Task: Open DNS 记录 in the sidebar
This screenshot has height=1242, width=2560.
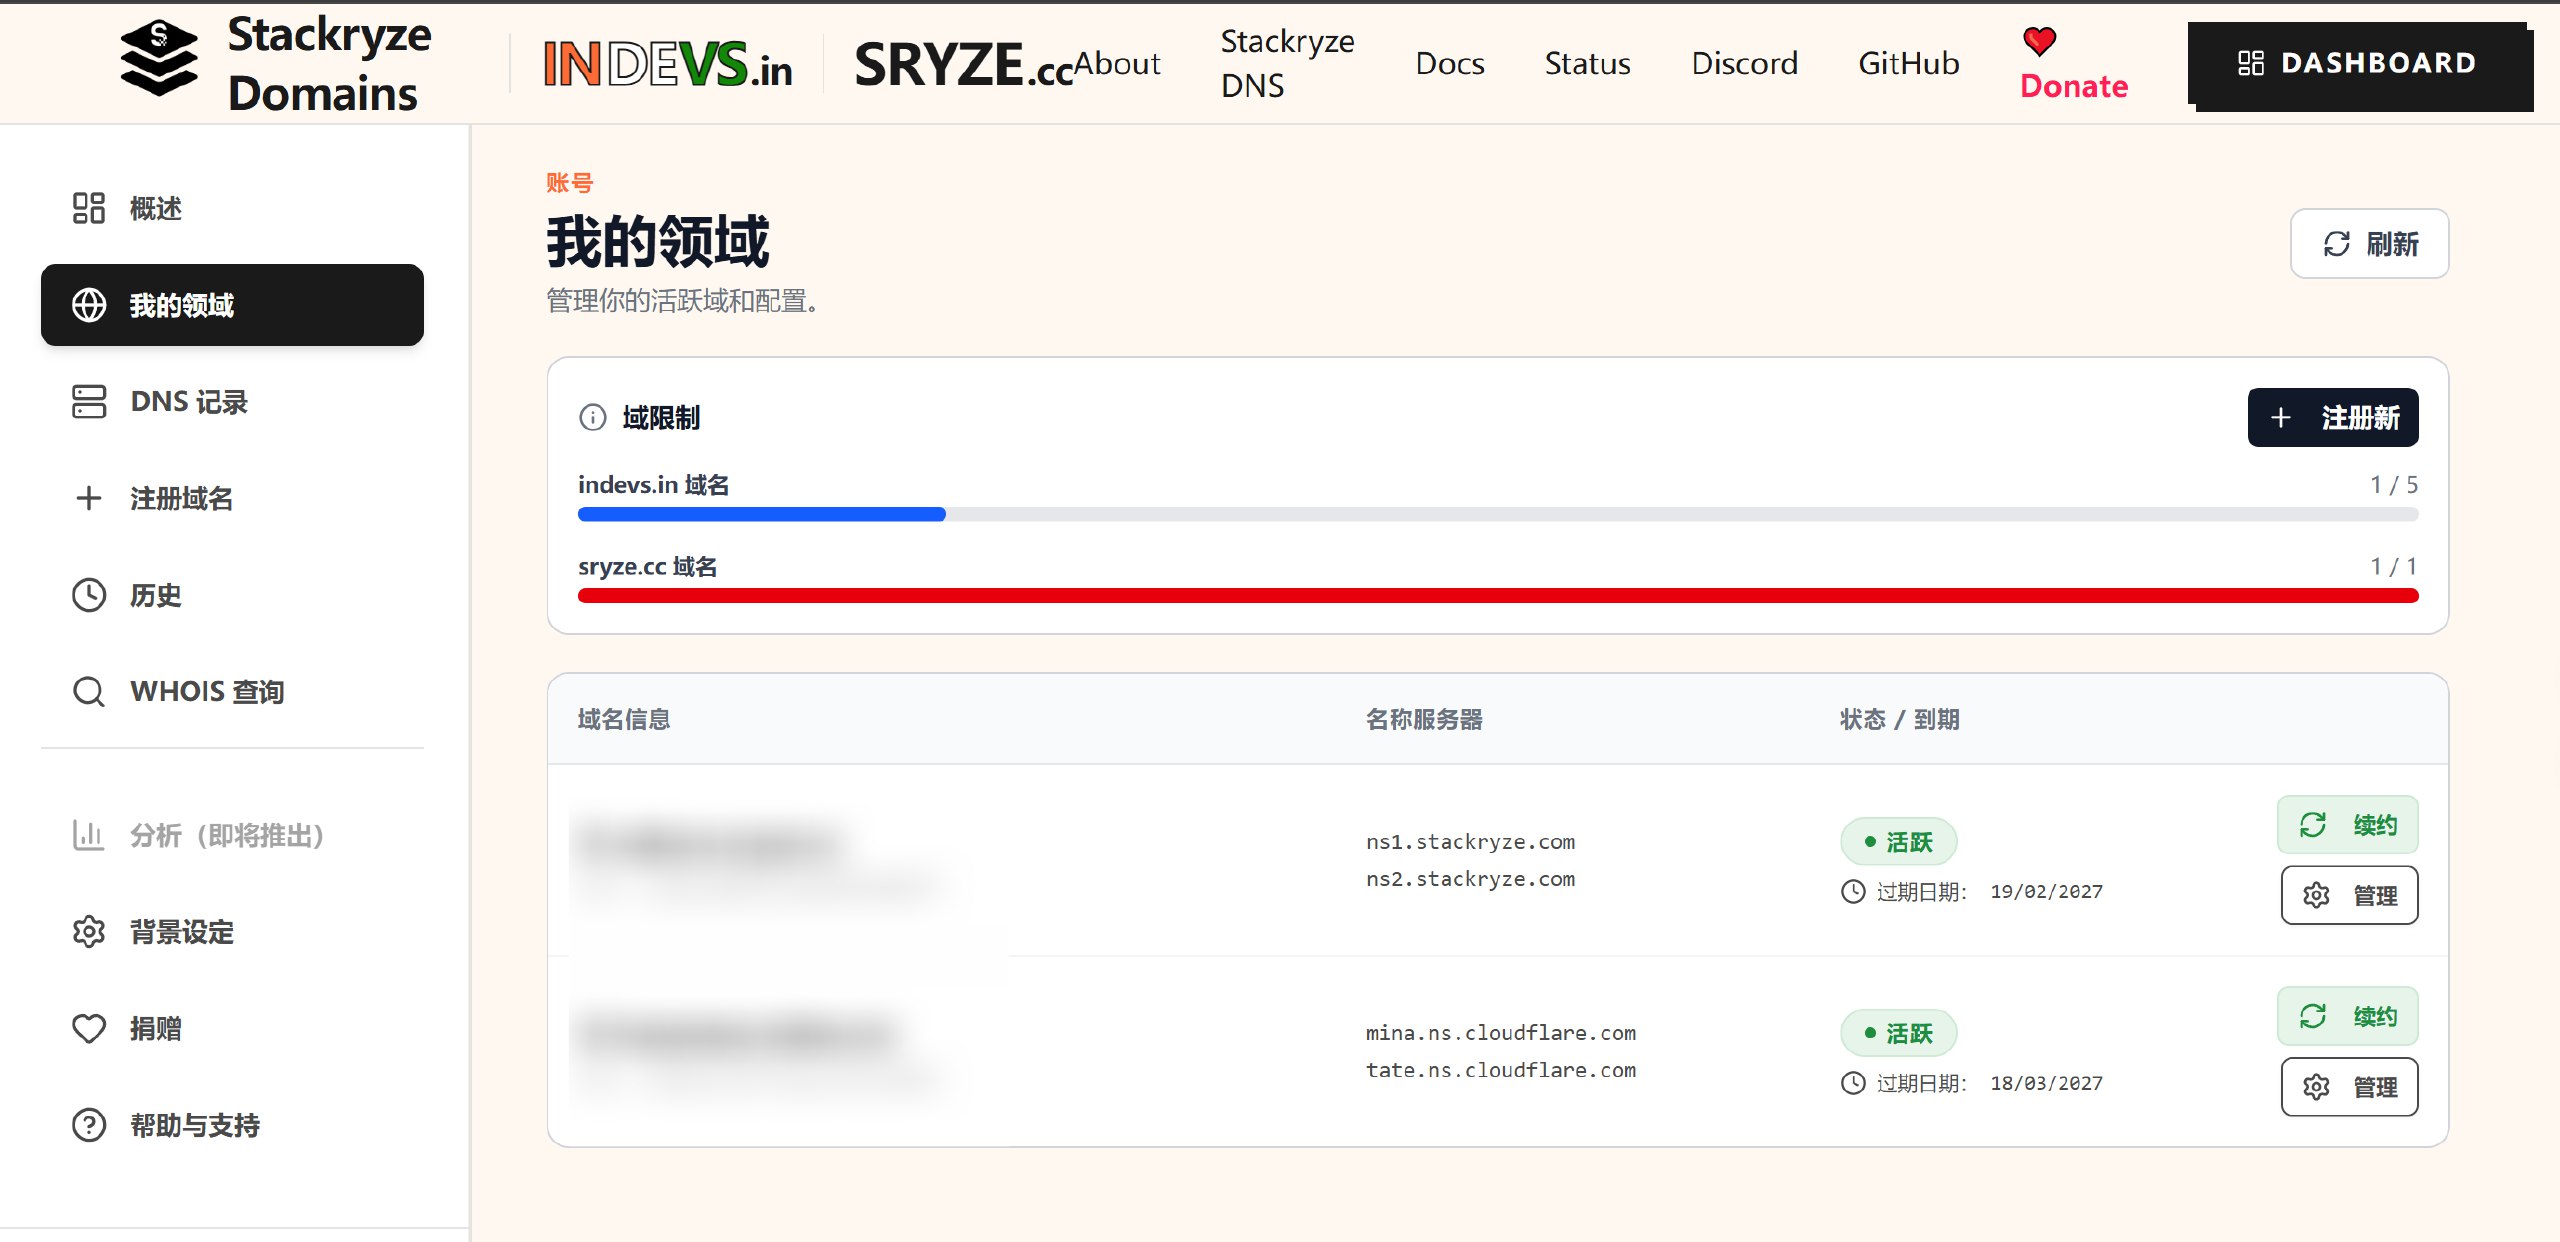Action: point(188,402)
